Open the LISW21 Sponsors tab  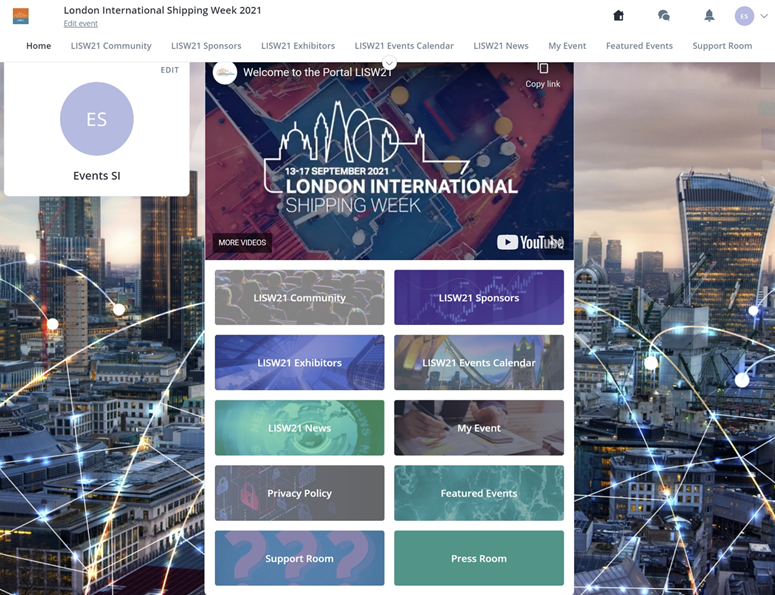[x=206, y=46]
